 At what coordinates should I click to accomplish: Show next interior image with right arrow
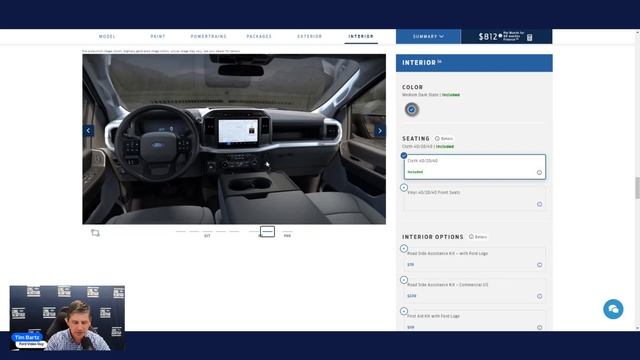(x=380, y=131)
